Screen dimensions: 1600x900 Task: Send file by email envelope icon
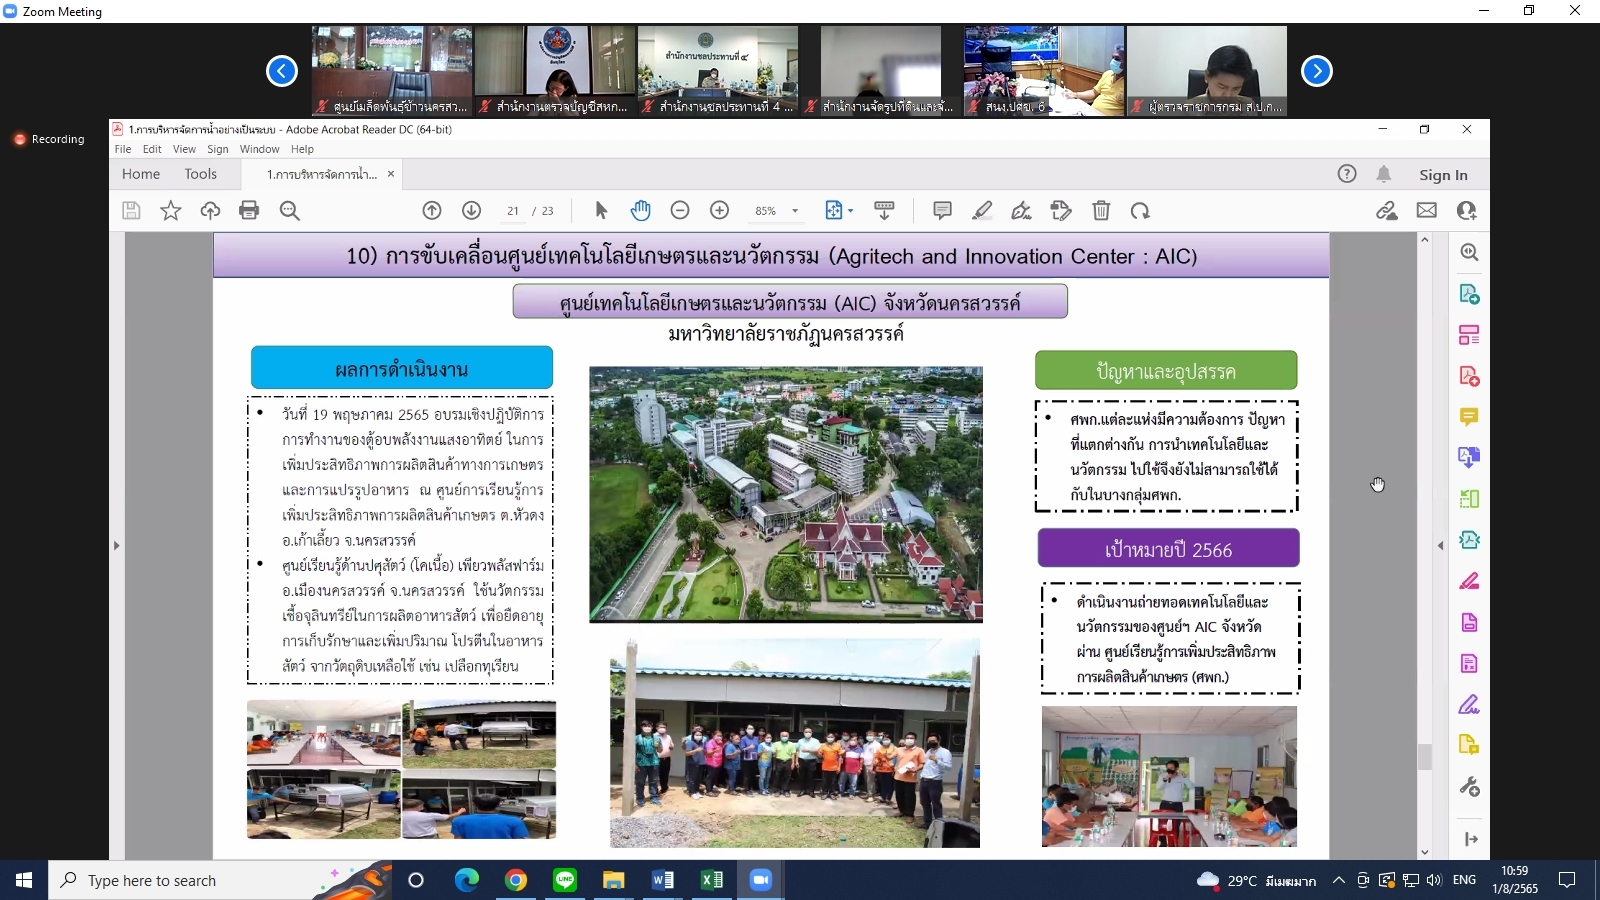tap(1427, 211)
